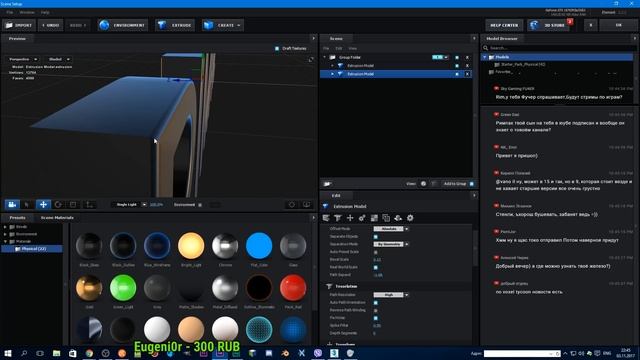This screenshot has height=360, width=640.
Task: Switch to the Presets tab
Action: [x=18, y=218]
